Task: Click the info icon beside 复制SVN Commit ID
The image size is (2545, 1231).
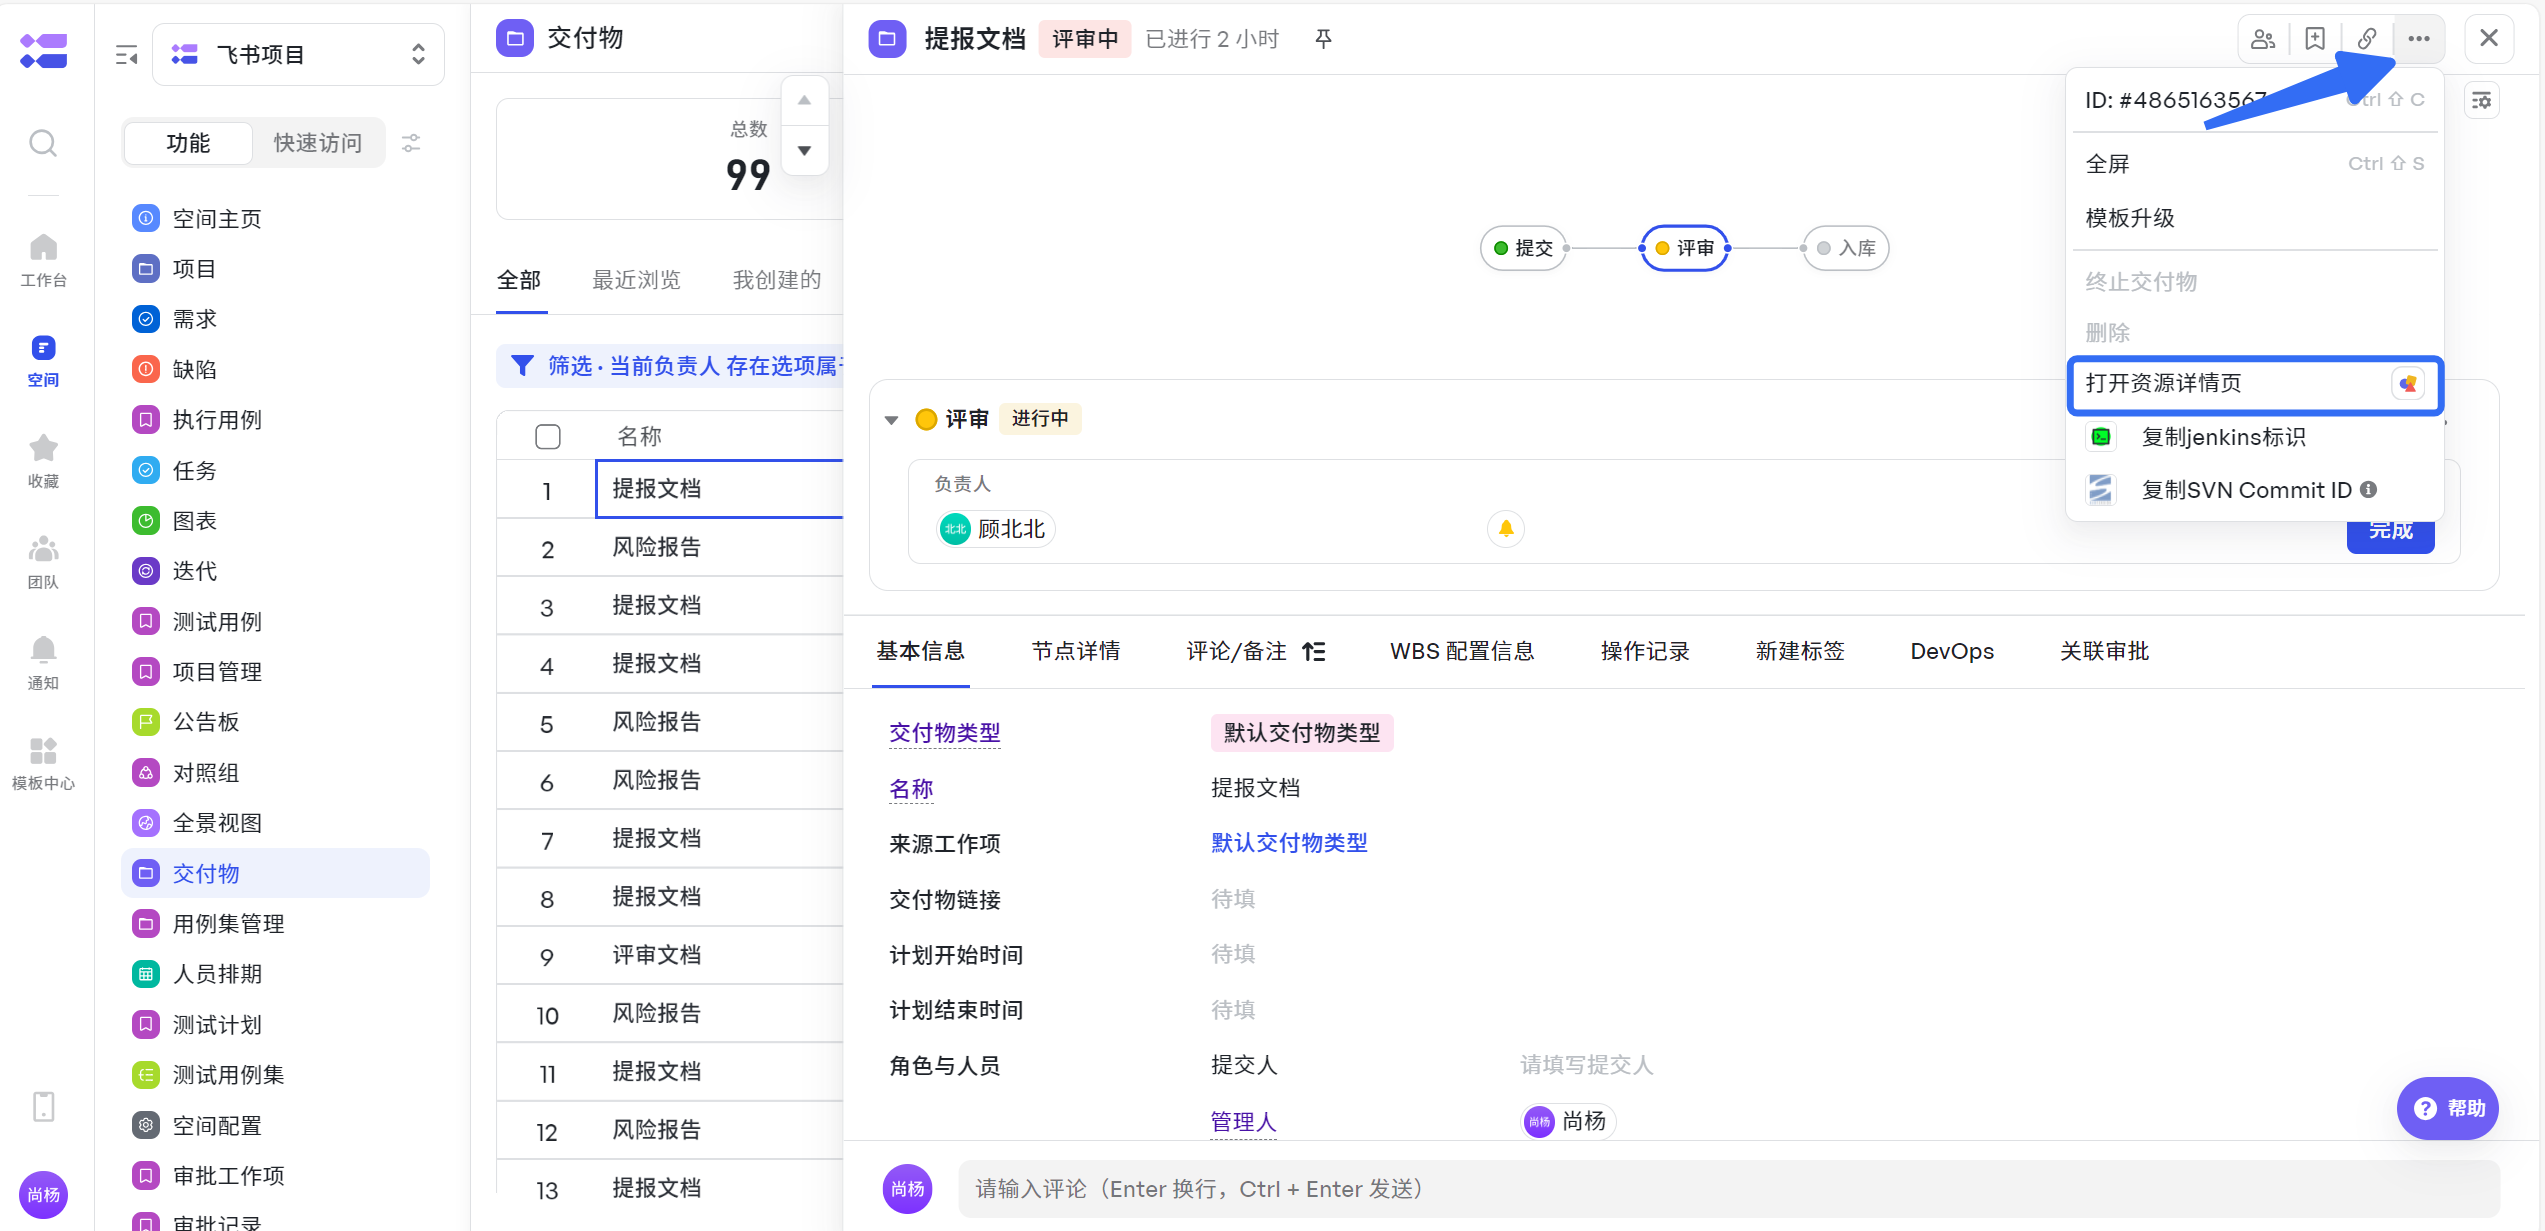Action: coord(2369,489)
